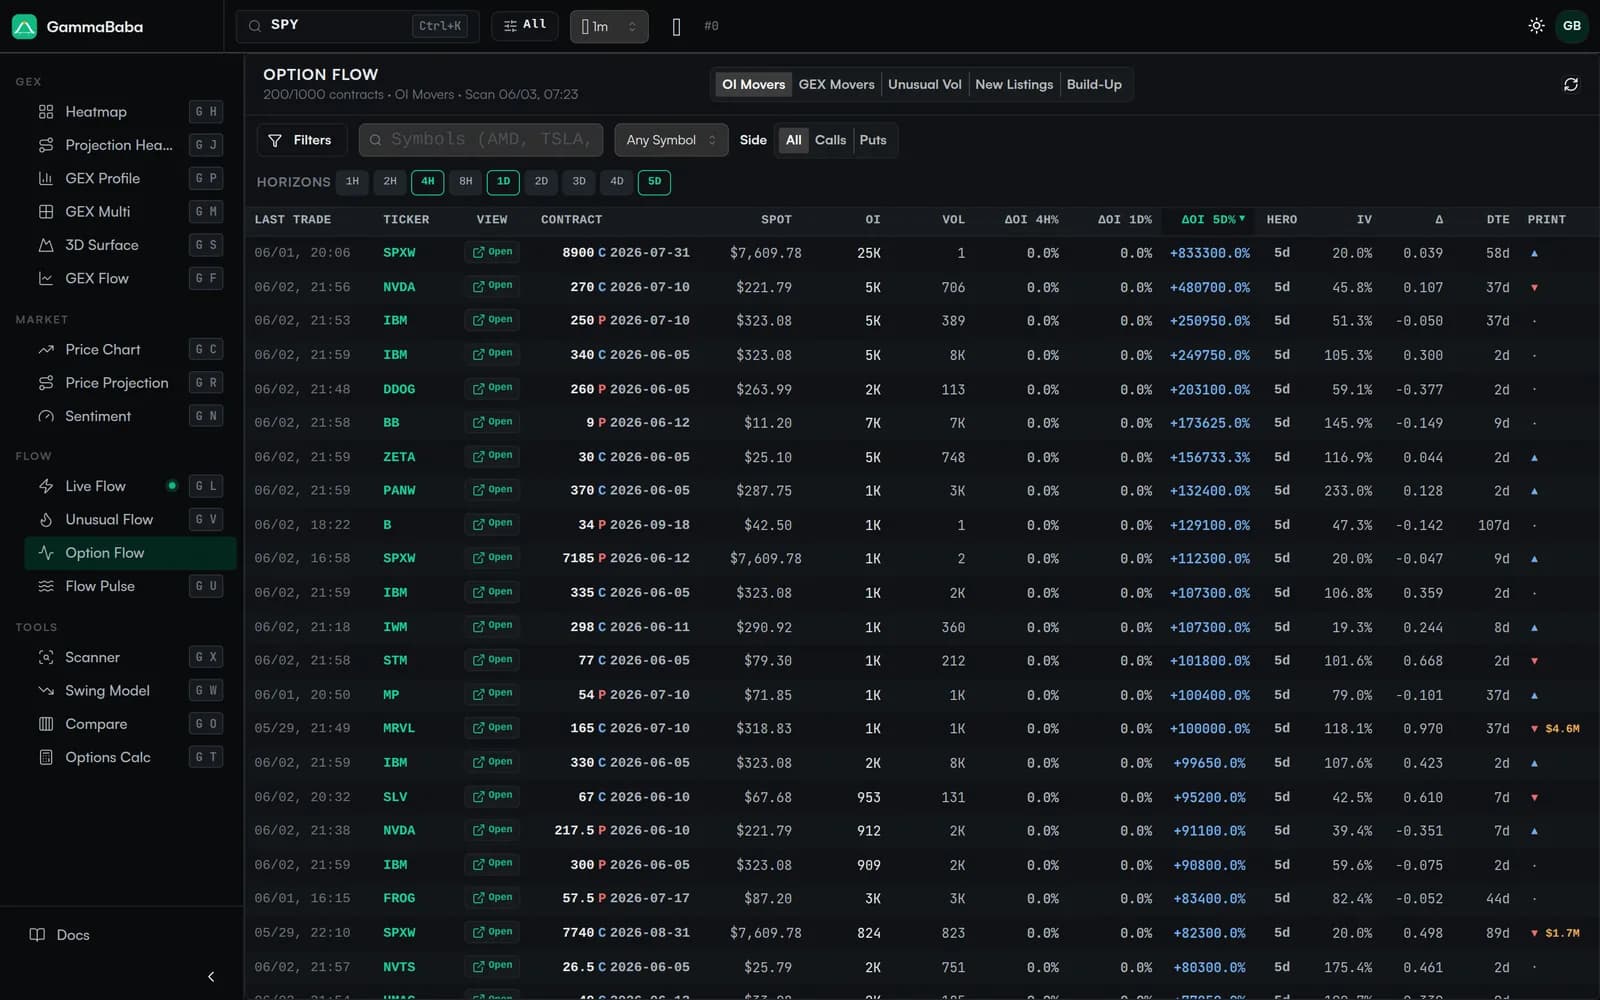The image size is (1600, 1000).
Task: Show only Puts side
Action: pos(873,140)
